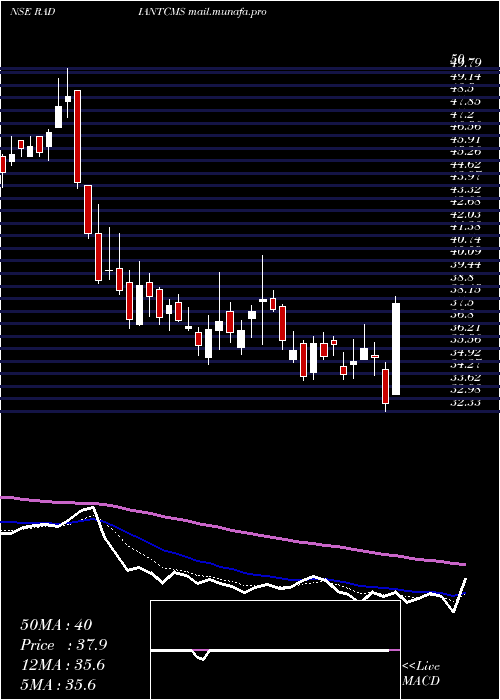Click the 34.92 price axis label
Screen dimensions: 500x700
[x=465, y=353]
